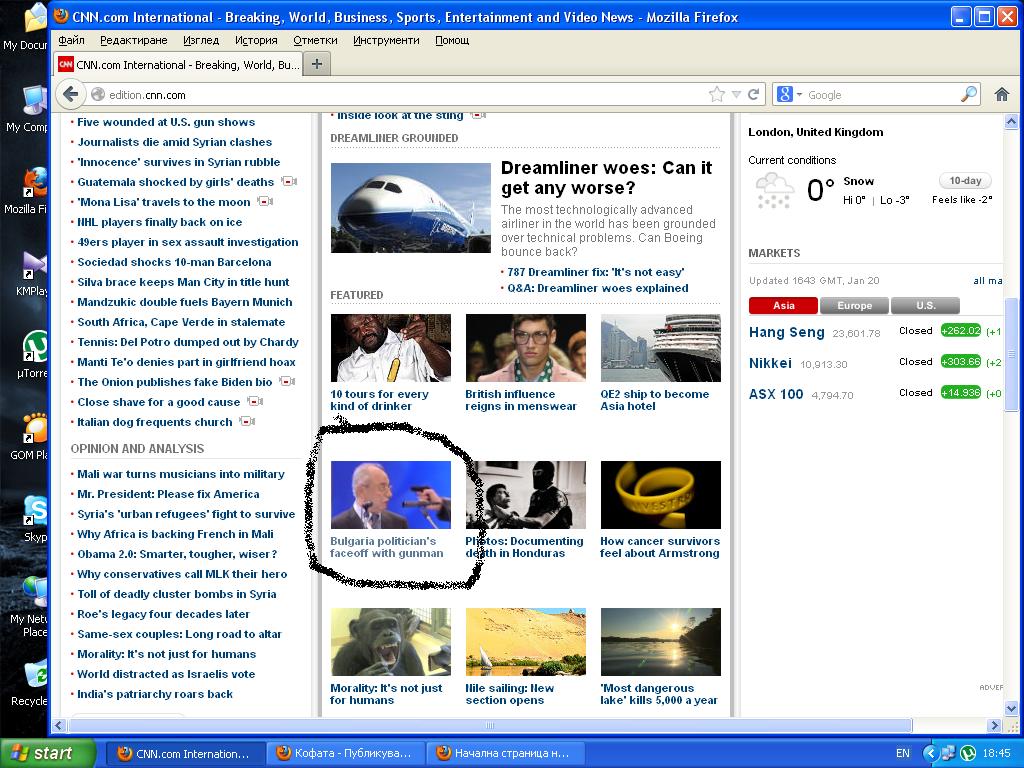
Task: Click the 'Most dangerous lake' sunset thumbnail
Action: (x=661, y=642)
